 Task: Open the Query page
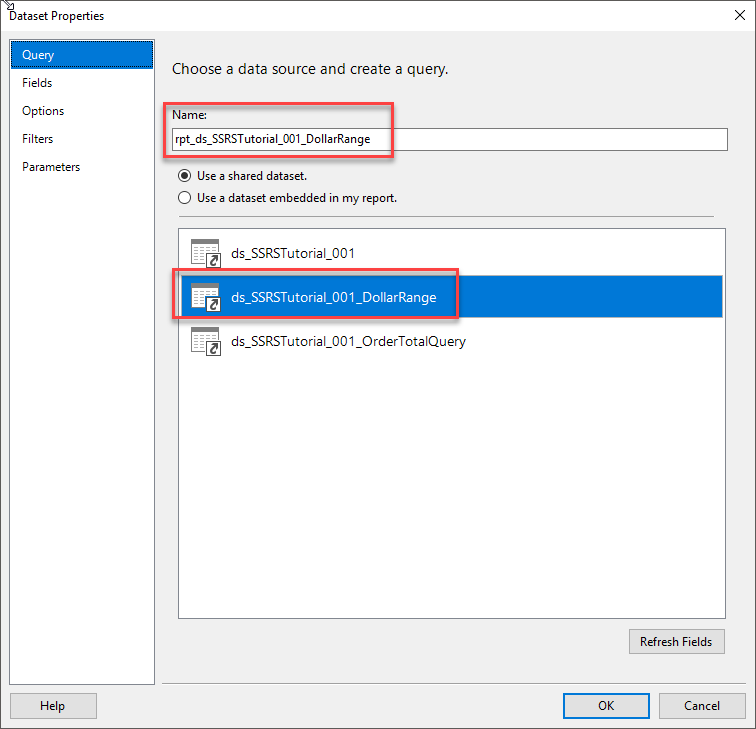coord(82,55)
